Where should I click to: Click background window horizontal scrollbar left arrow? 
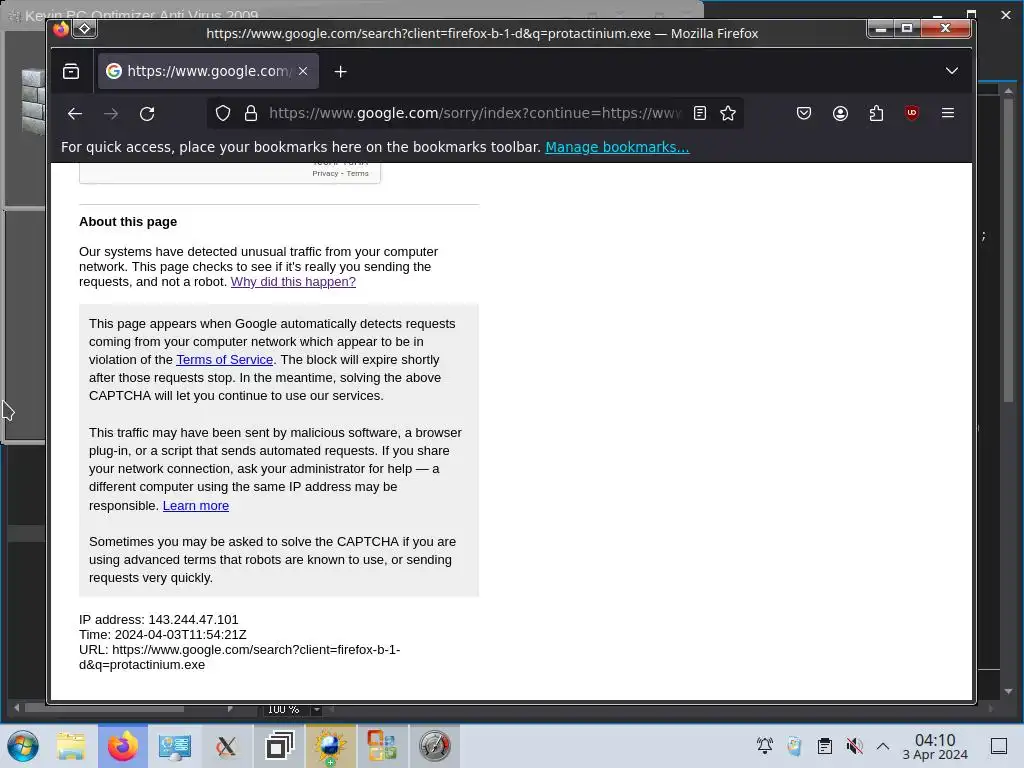click(x=16, y=708)
